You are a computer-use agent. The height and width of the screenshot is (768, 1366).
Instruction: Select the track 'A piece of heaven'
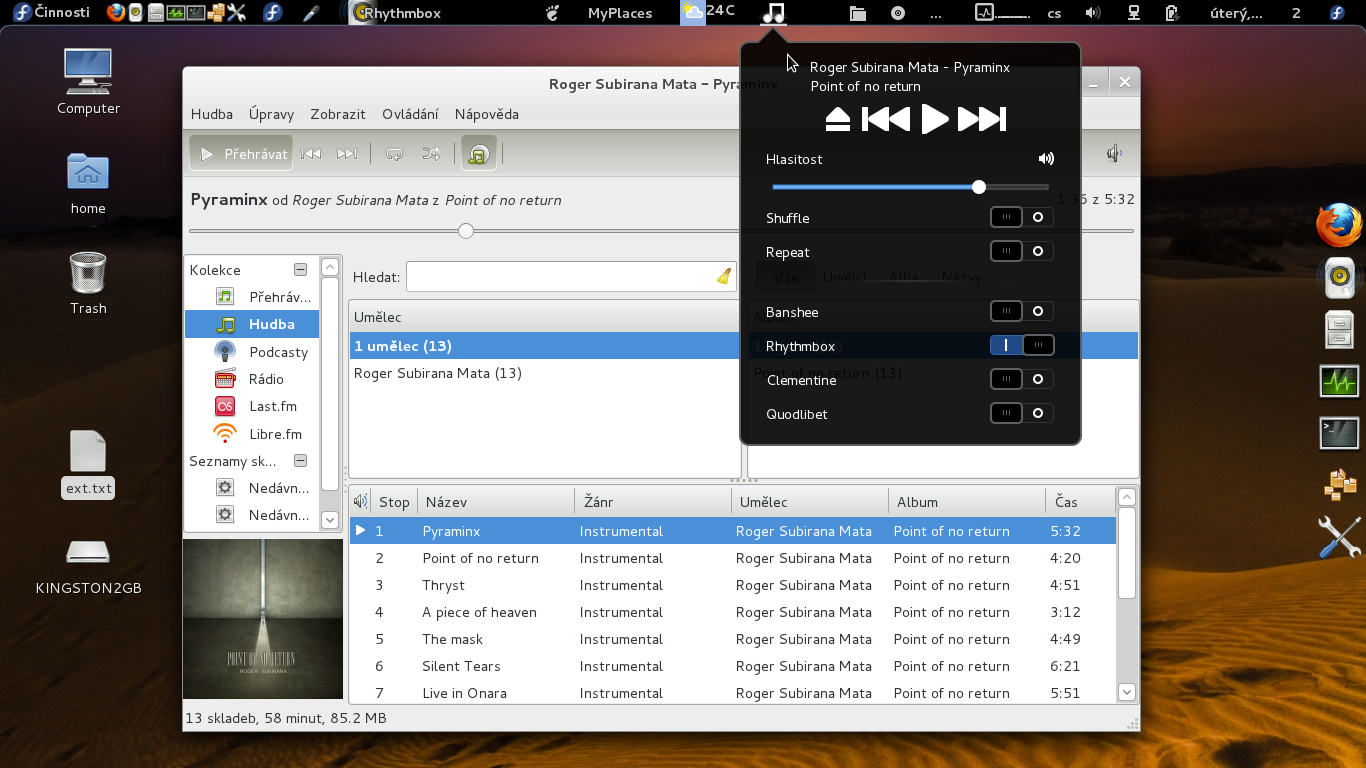732,612
